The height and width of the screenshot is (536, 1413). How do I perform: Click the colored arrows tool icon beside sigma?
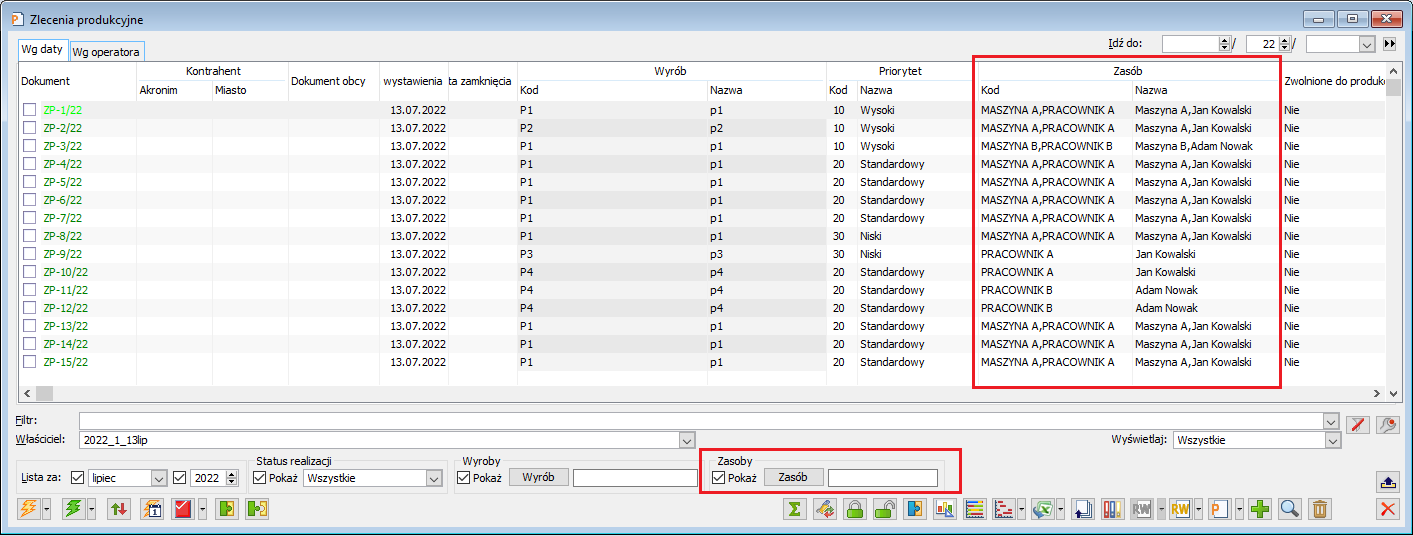(824, 509)
